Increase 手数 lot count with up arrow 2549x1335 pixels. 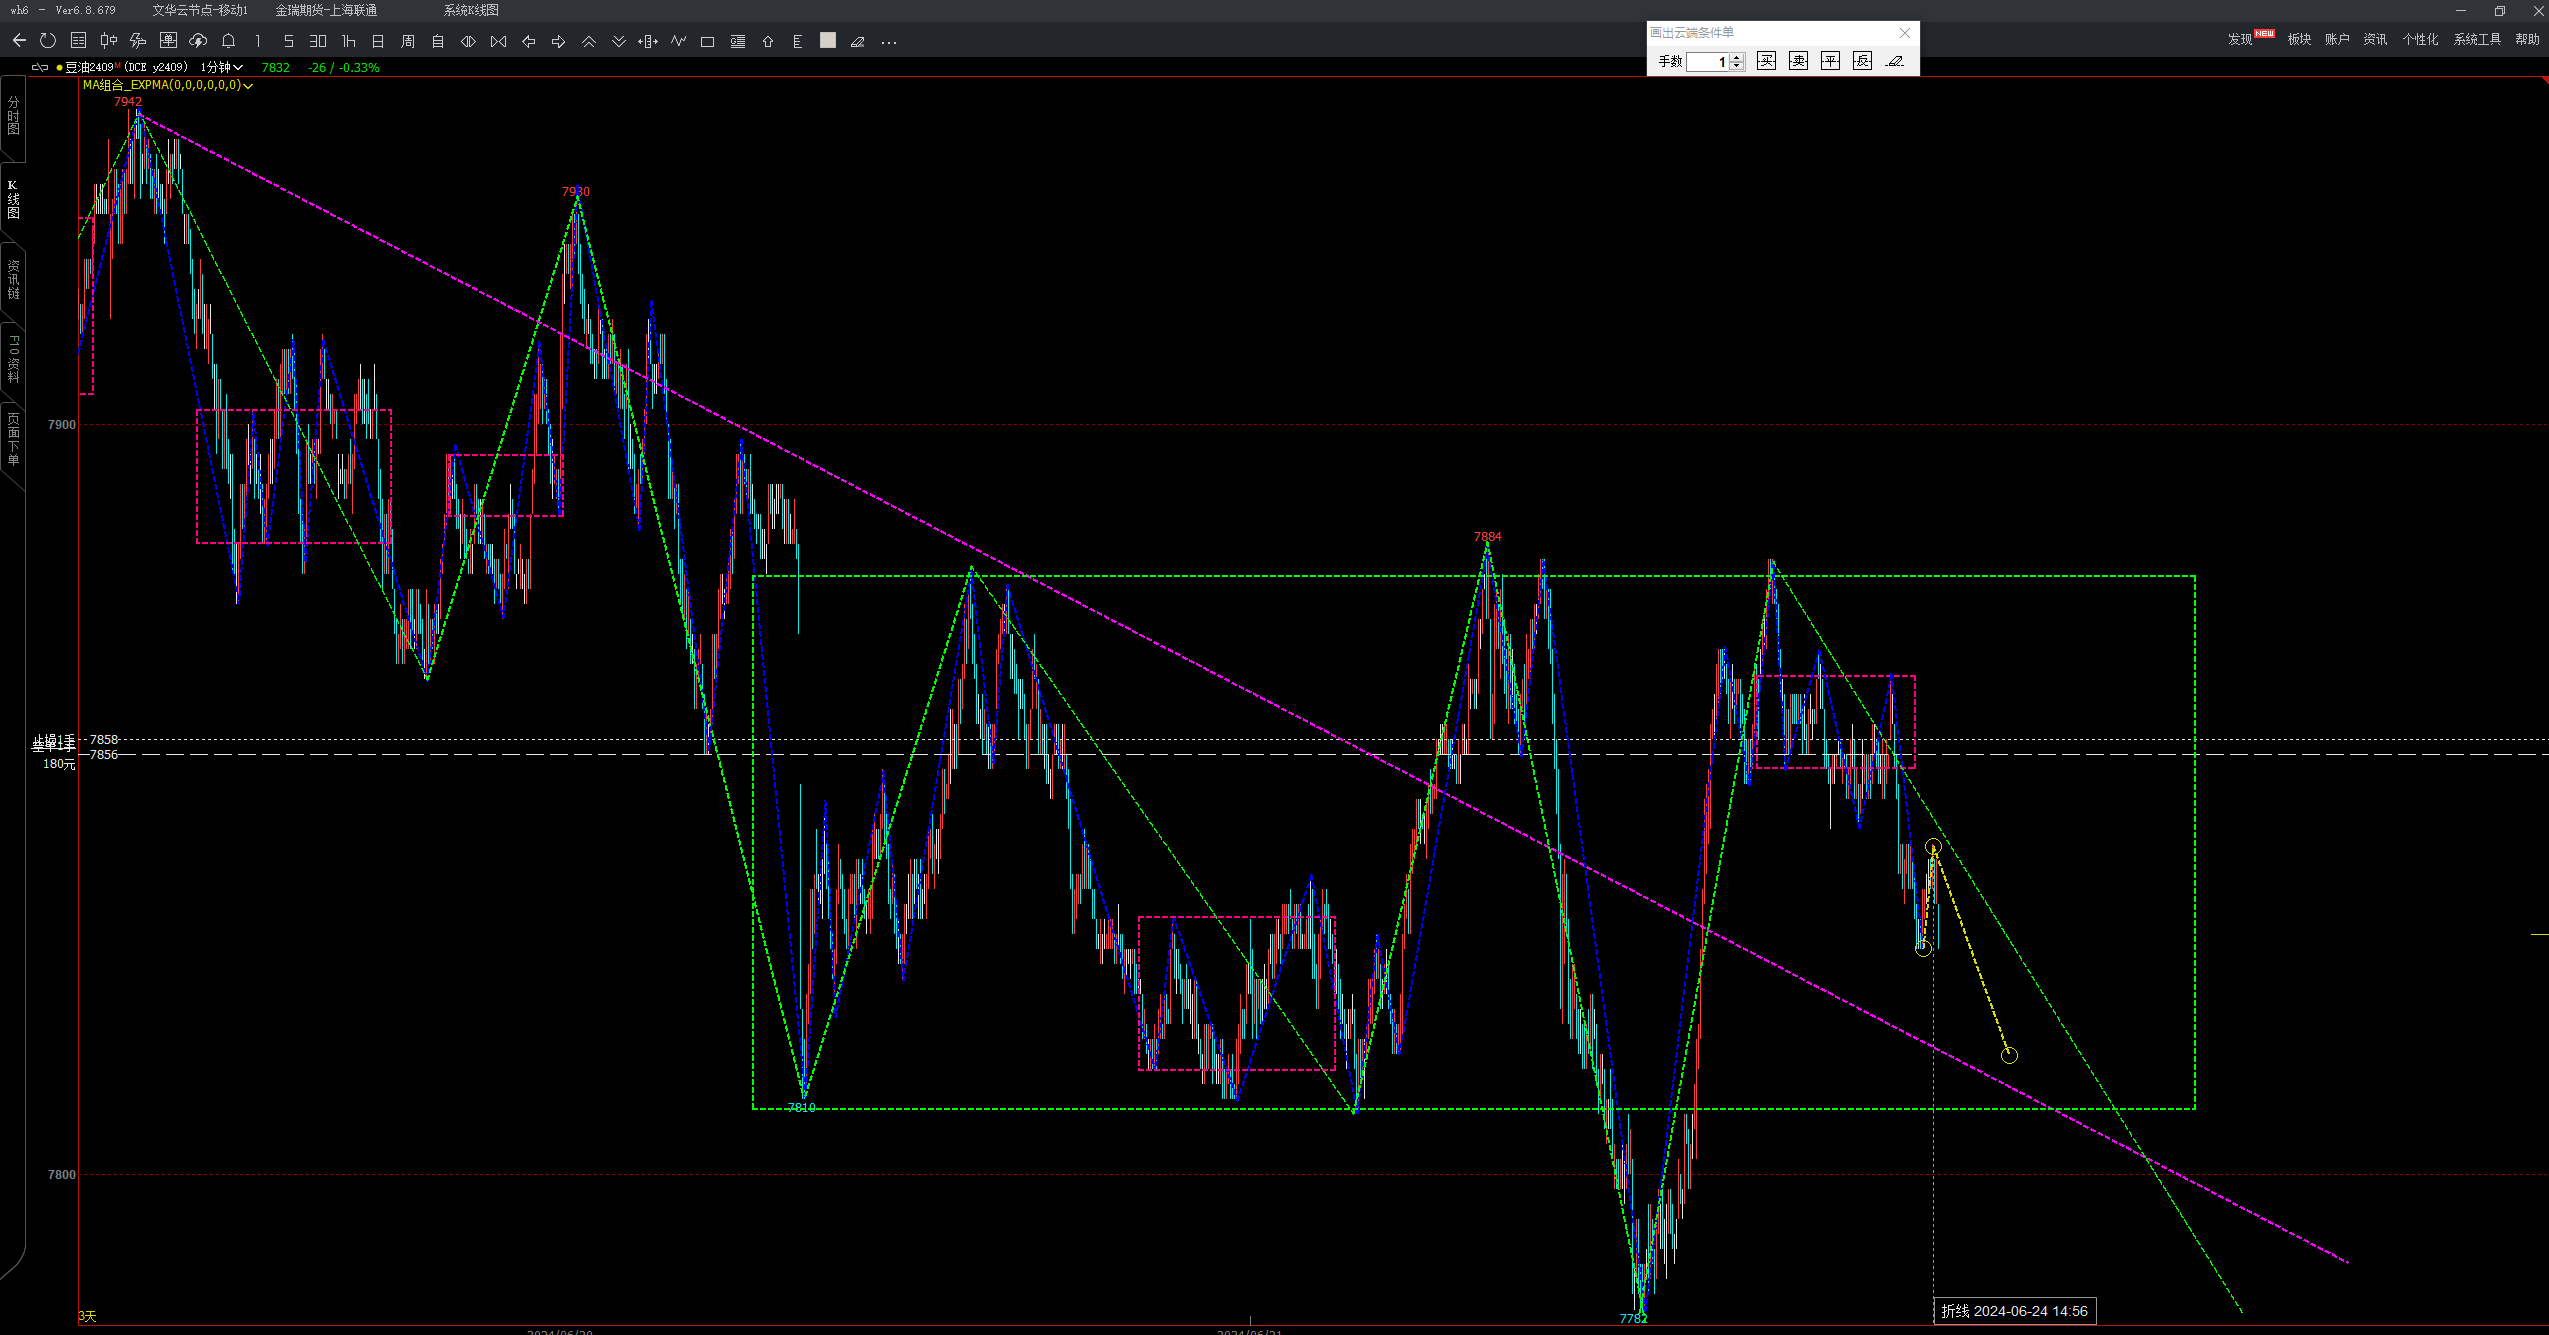pyautogui.click(x=1737, y=57)
